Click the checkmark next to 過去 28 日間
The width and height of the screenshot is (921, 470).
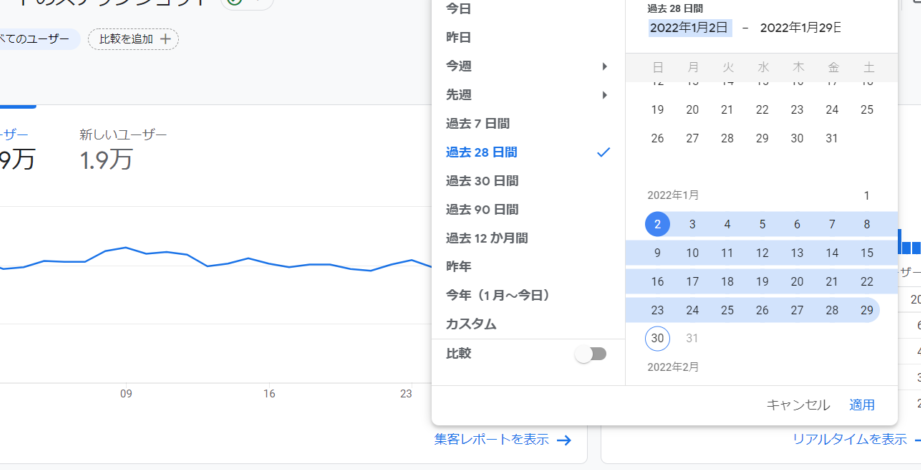pos(603,152)
